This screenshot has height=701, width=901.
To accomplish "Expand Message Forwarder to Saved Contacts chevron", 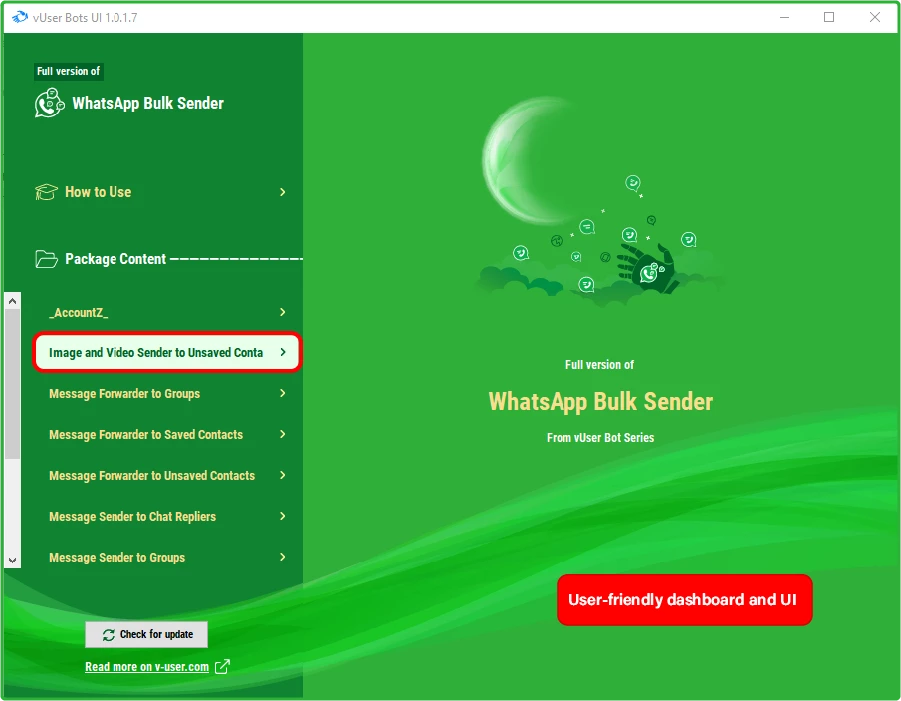I will (283, 434).
